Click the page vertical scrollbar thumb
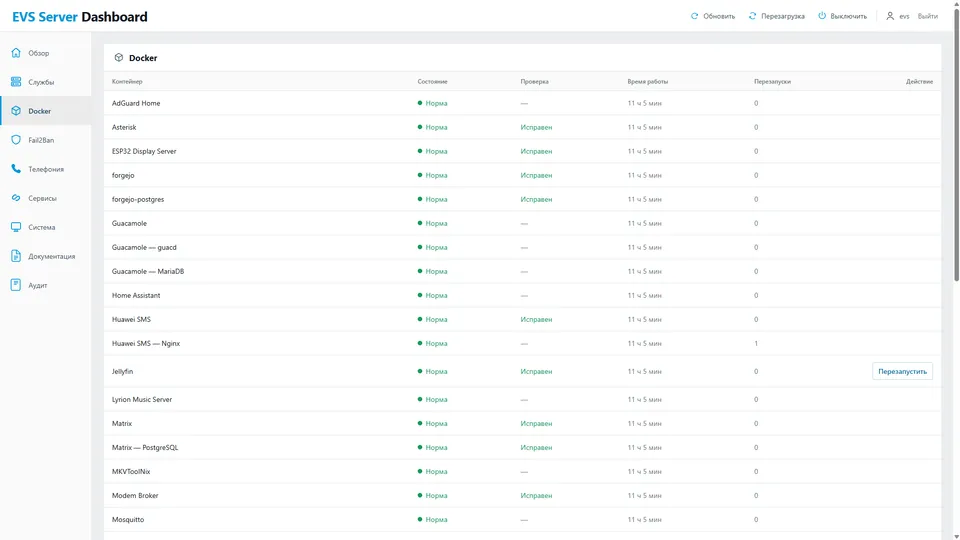Screen dimensions: 960x540 pyautogui.click(x=956, y=145)
